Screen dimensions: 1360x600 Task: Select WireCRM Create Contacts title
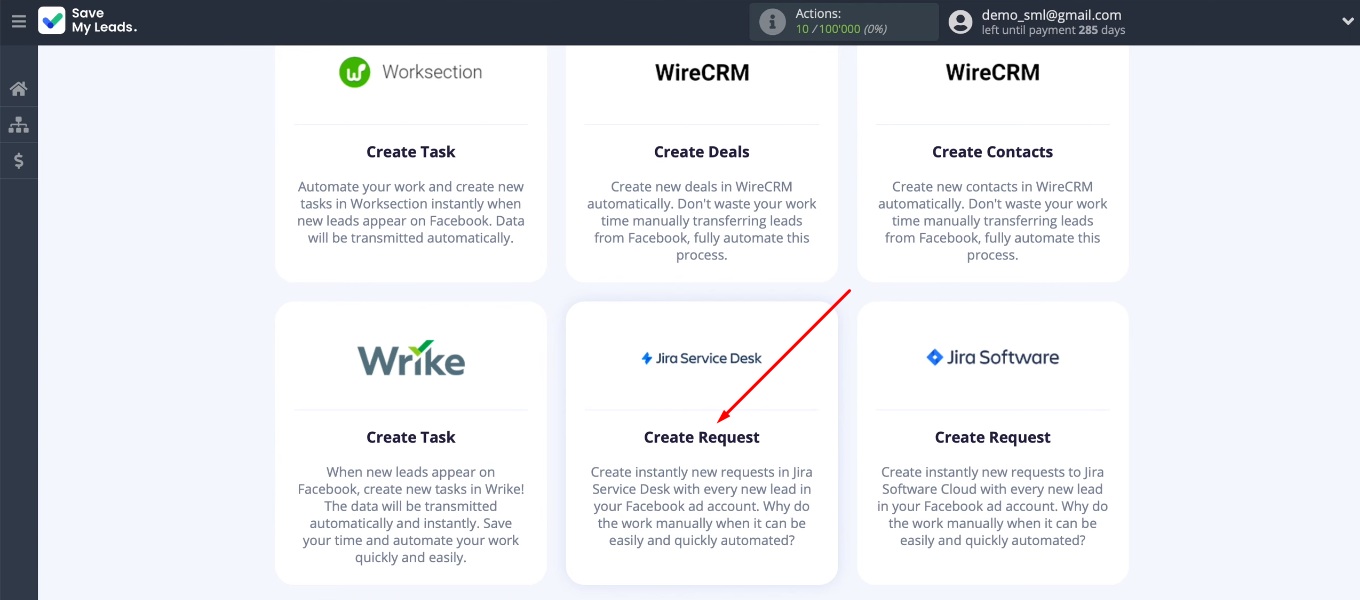point(993,152)
